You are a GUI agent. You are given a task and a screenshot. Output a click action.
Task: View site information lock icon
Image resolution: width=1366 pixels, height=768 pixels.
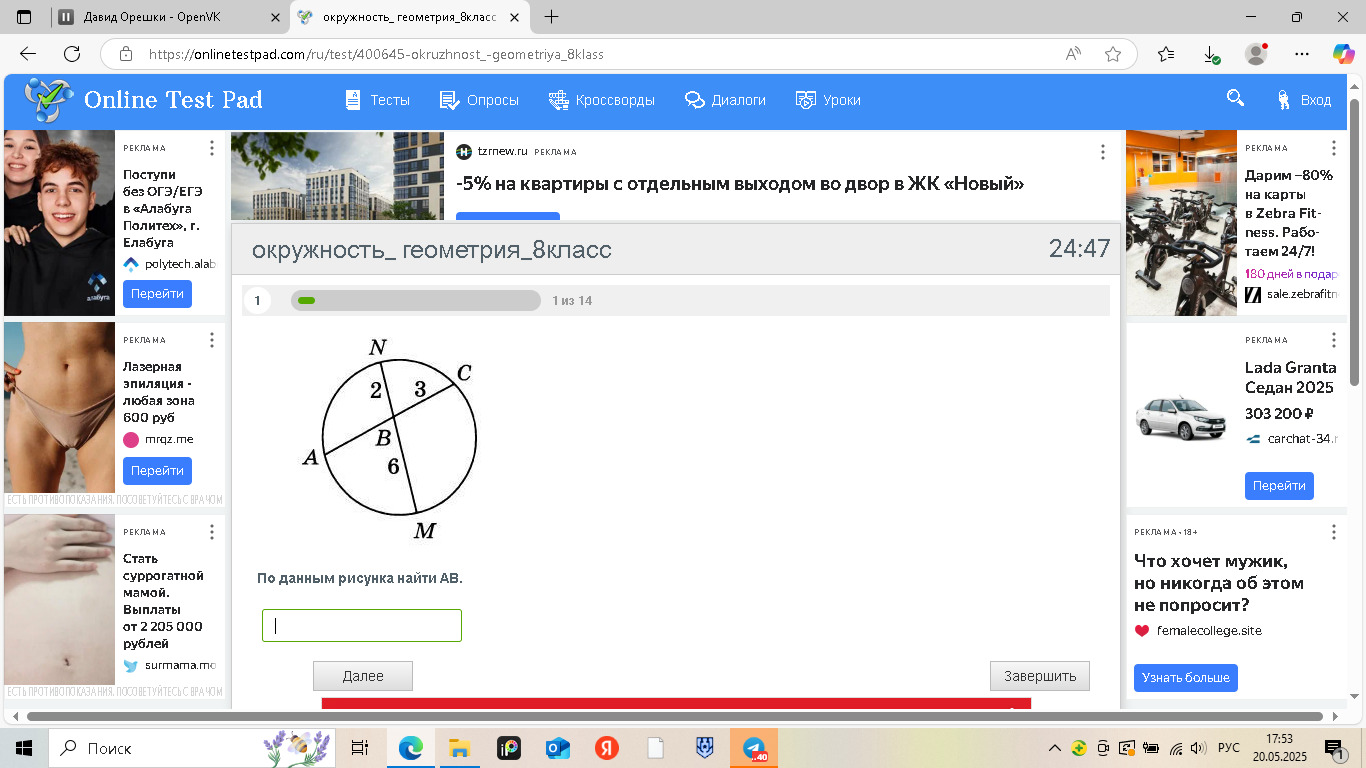tap(125, 54)
